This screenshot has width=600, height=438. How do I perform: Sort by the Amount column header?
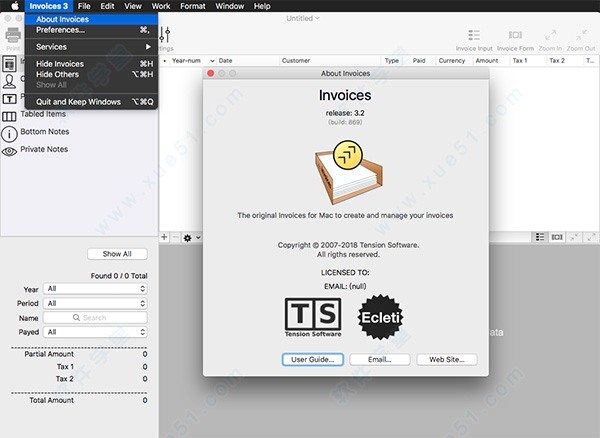pyautogui.click(x=490, y=60)
